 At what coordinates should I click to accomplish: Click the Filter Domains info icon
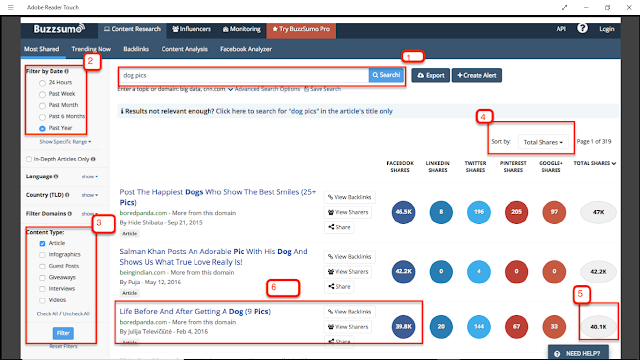[69, 213]
